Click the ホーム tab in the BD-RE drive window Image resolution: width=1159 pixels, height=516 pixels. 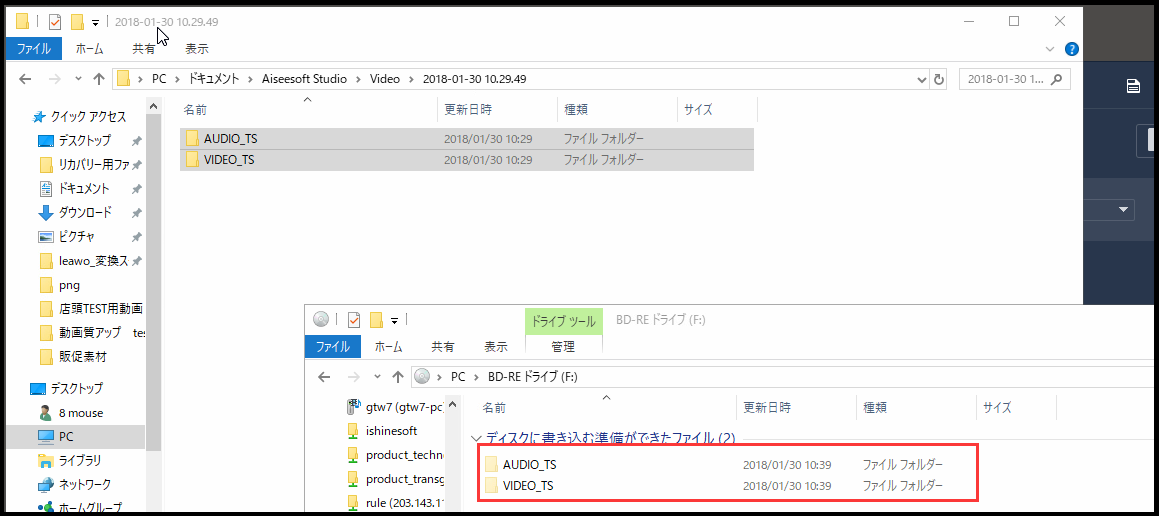(389, 346)
